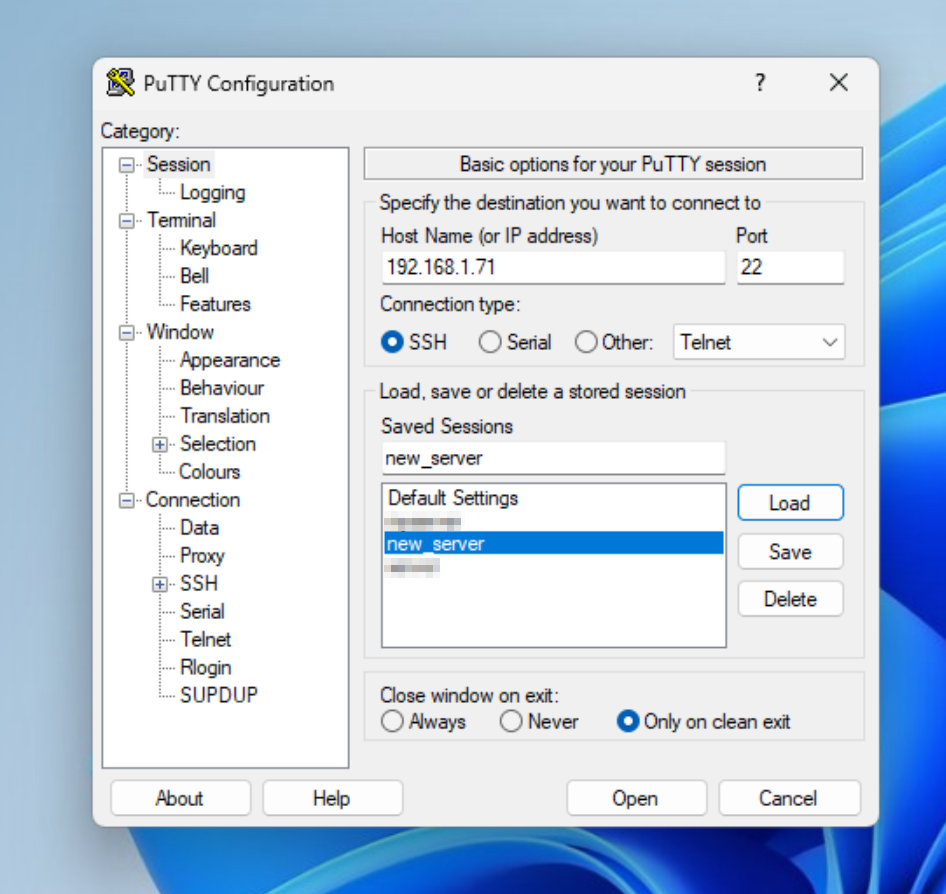Viewport: 946px width, 894px height.
Task: Select the SSH connection type radio button
Action: click(x=393, y=342)
